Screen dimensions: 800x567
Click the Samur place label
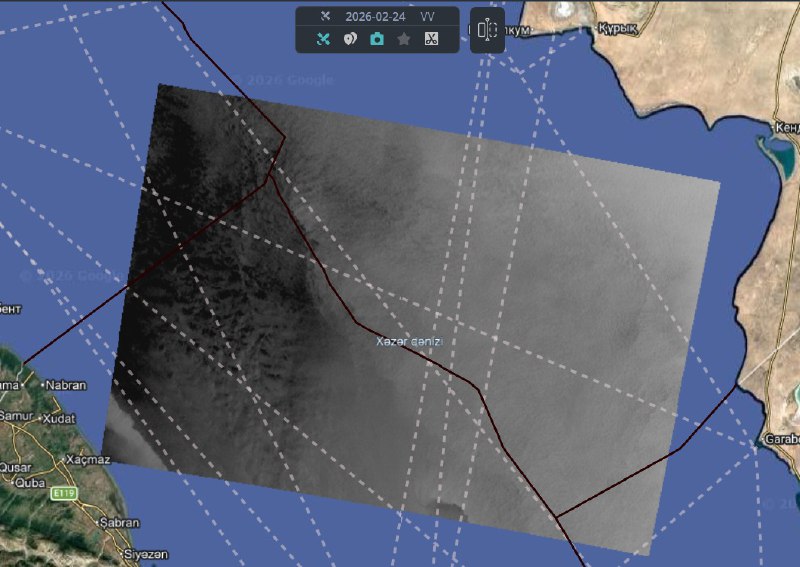[x=16, y=415]
